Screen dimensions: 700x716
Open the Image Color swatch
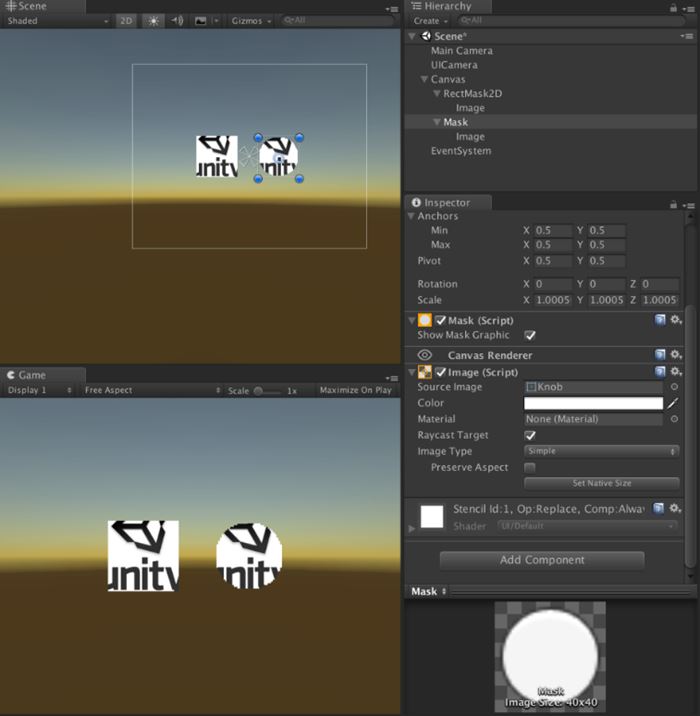pos(593,403)
